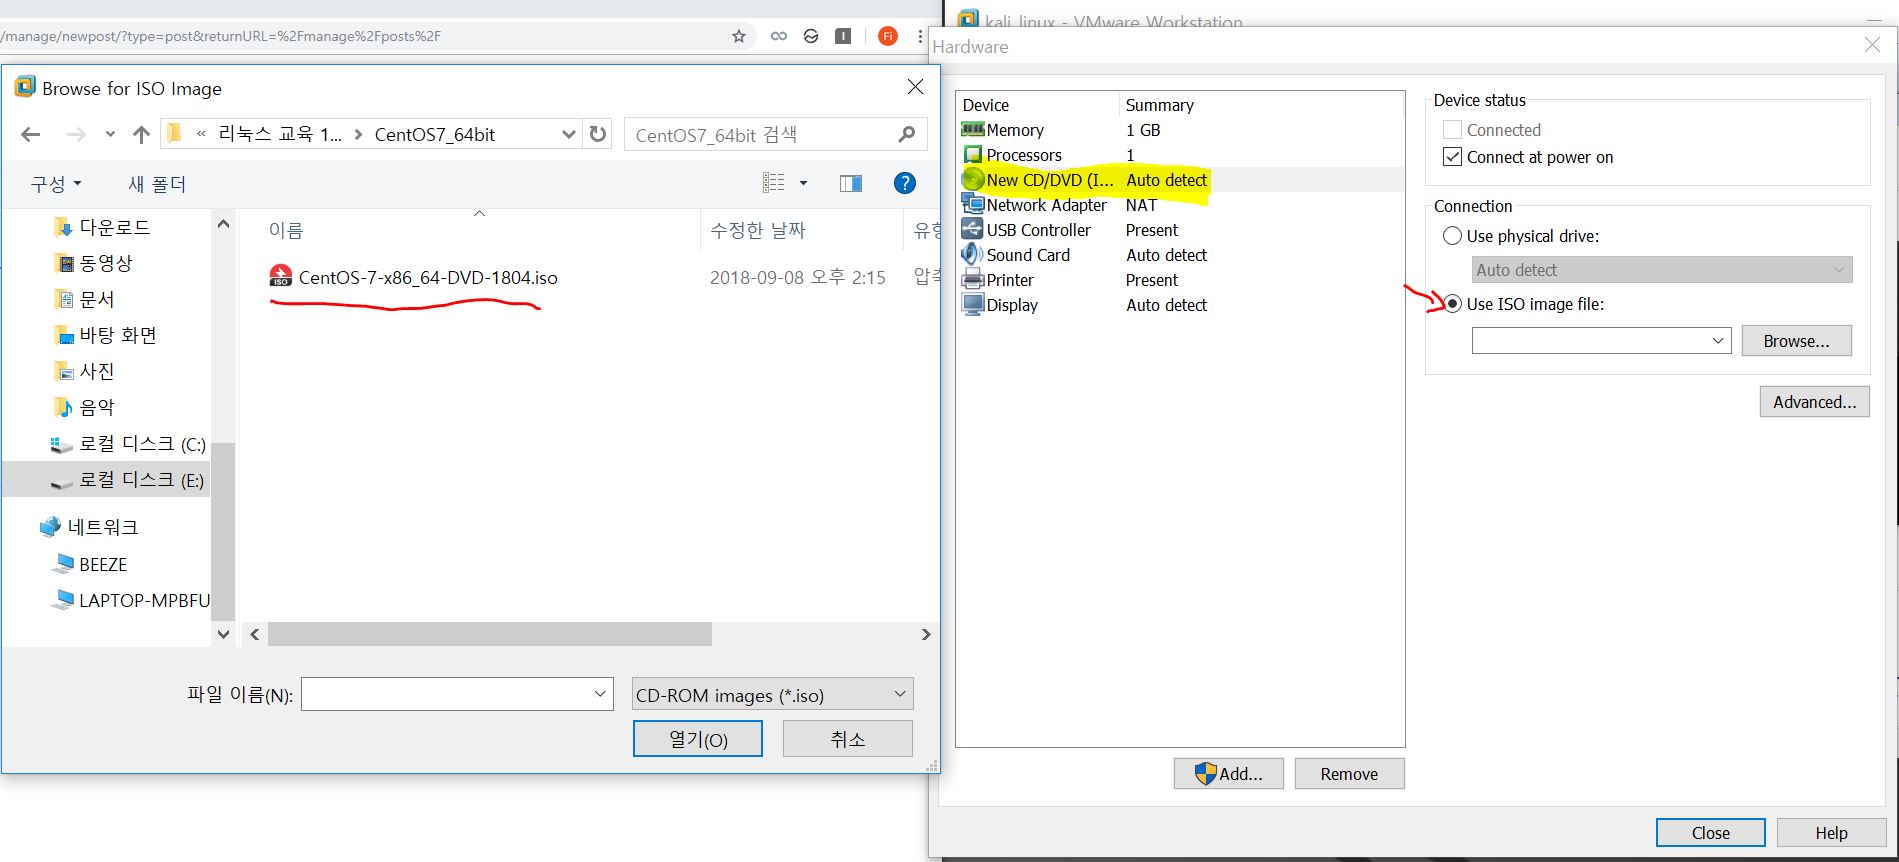Select Use physical drive radio button
Viewport: 1899px width, 862px height.
(1452, 236)
